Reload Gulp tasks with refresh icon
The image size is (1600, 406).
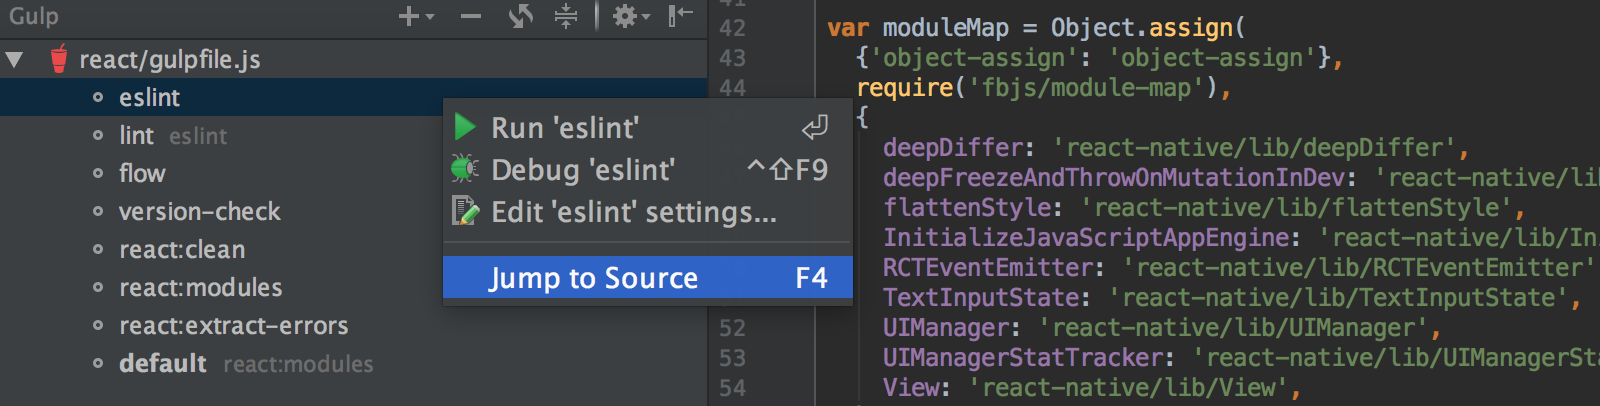pyautogui.click(x=520, y=16)
